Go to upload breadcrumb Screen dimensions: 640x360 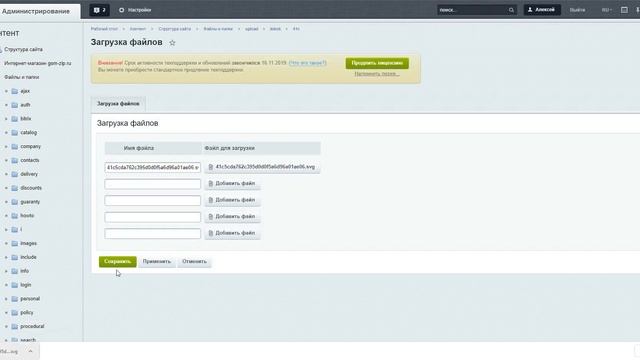pyautogui.click(x=251, y=29)
